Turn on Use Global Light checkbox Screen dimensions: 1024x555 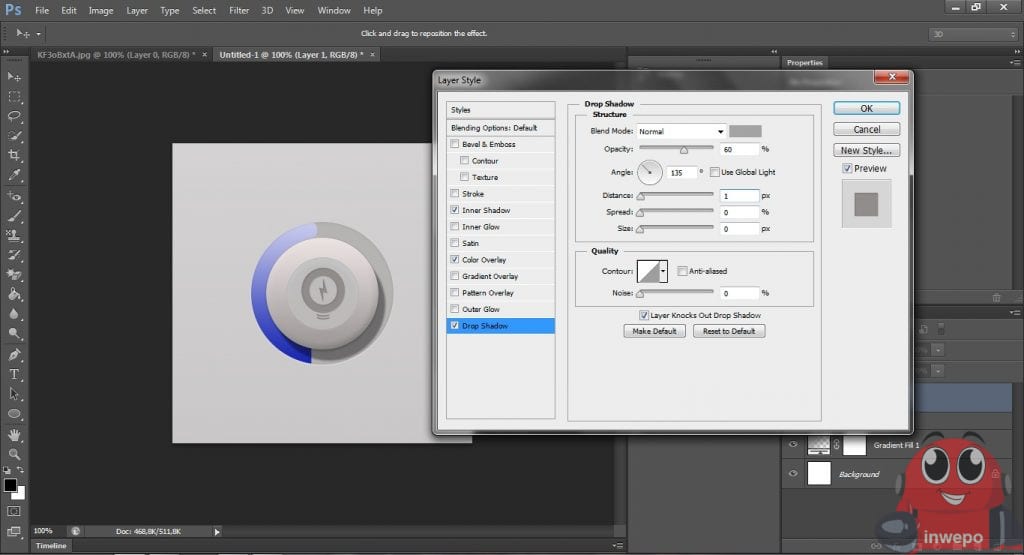coord(713,172)
